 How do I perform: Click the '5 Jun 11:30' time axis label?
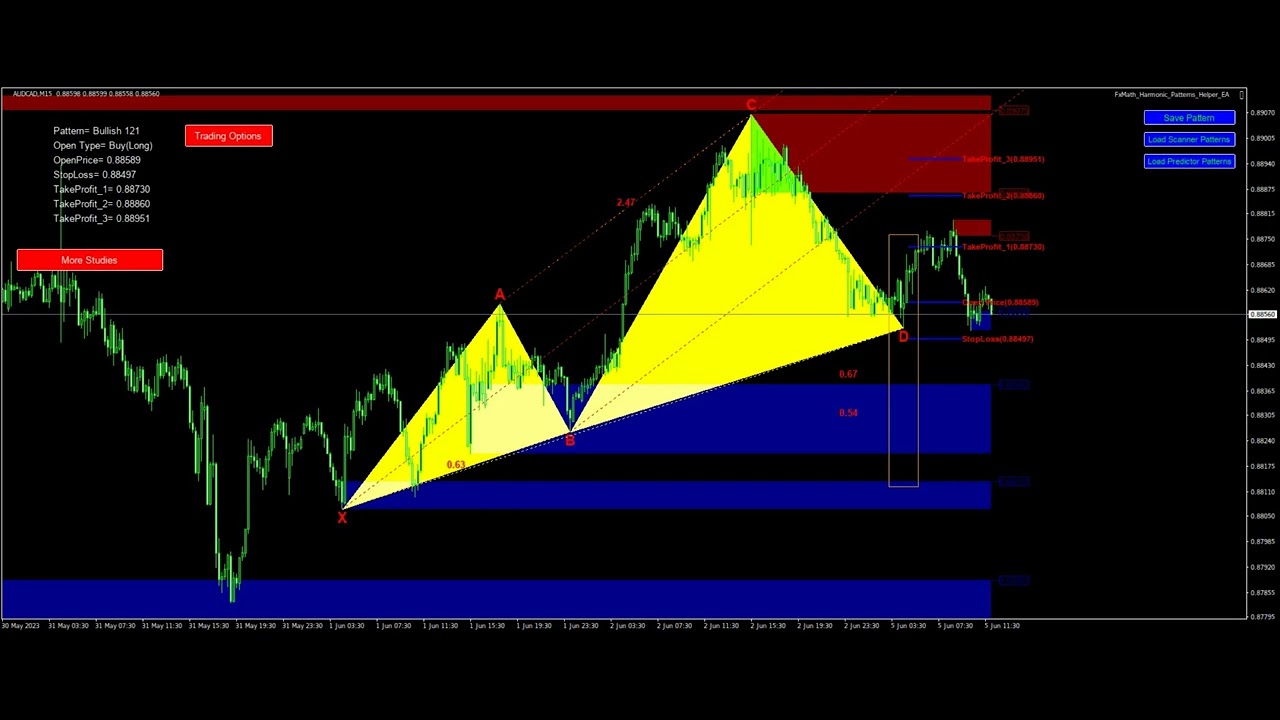coord(1002,626)
